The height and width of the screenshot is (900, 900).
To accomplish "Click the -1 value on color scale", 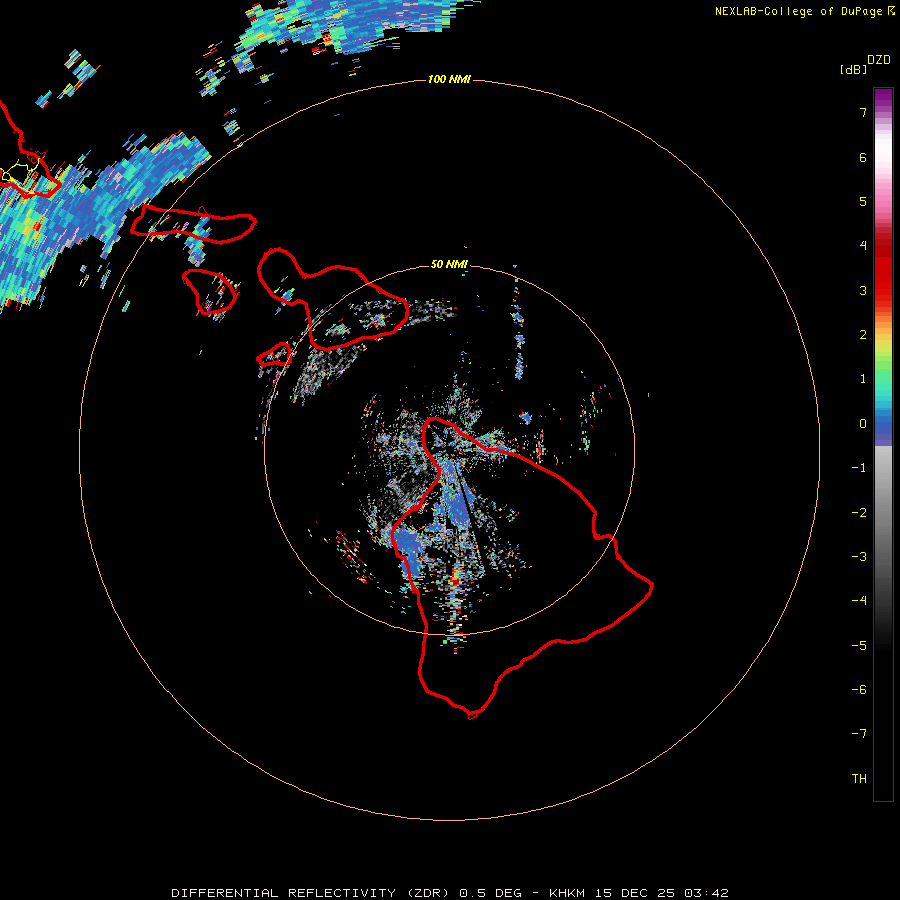I will [x=859, y=468].
